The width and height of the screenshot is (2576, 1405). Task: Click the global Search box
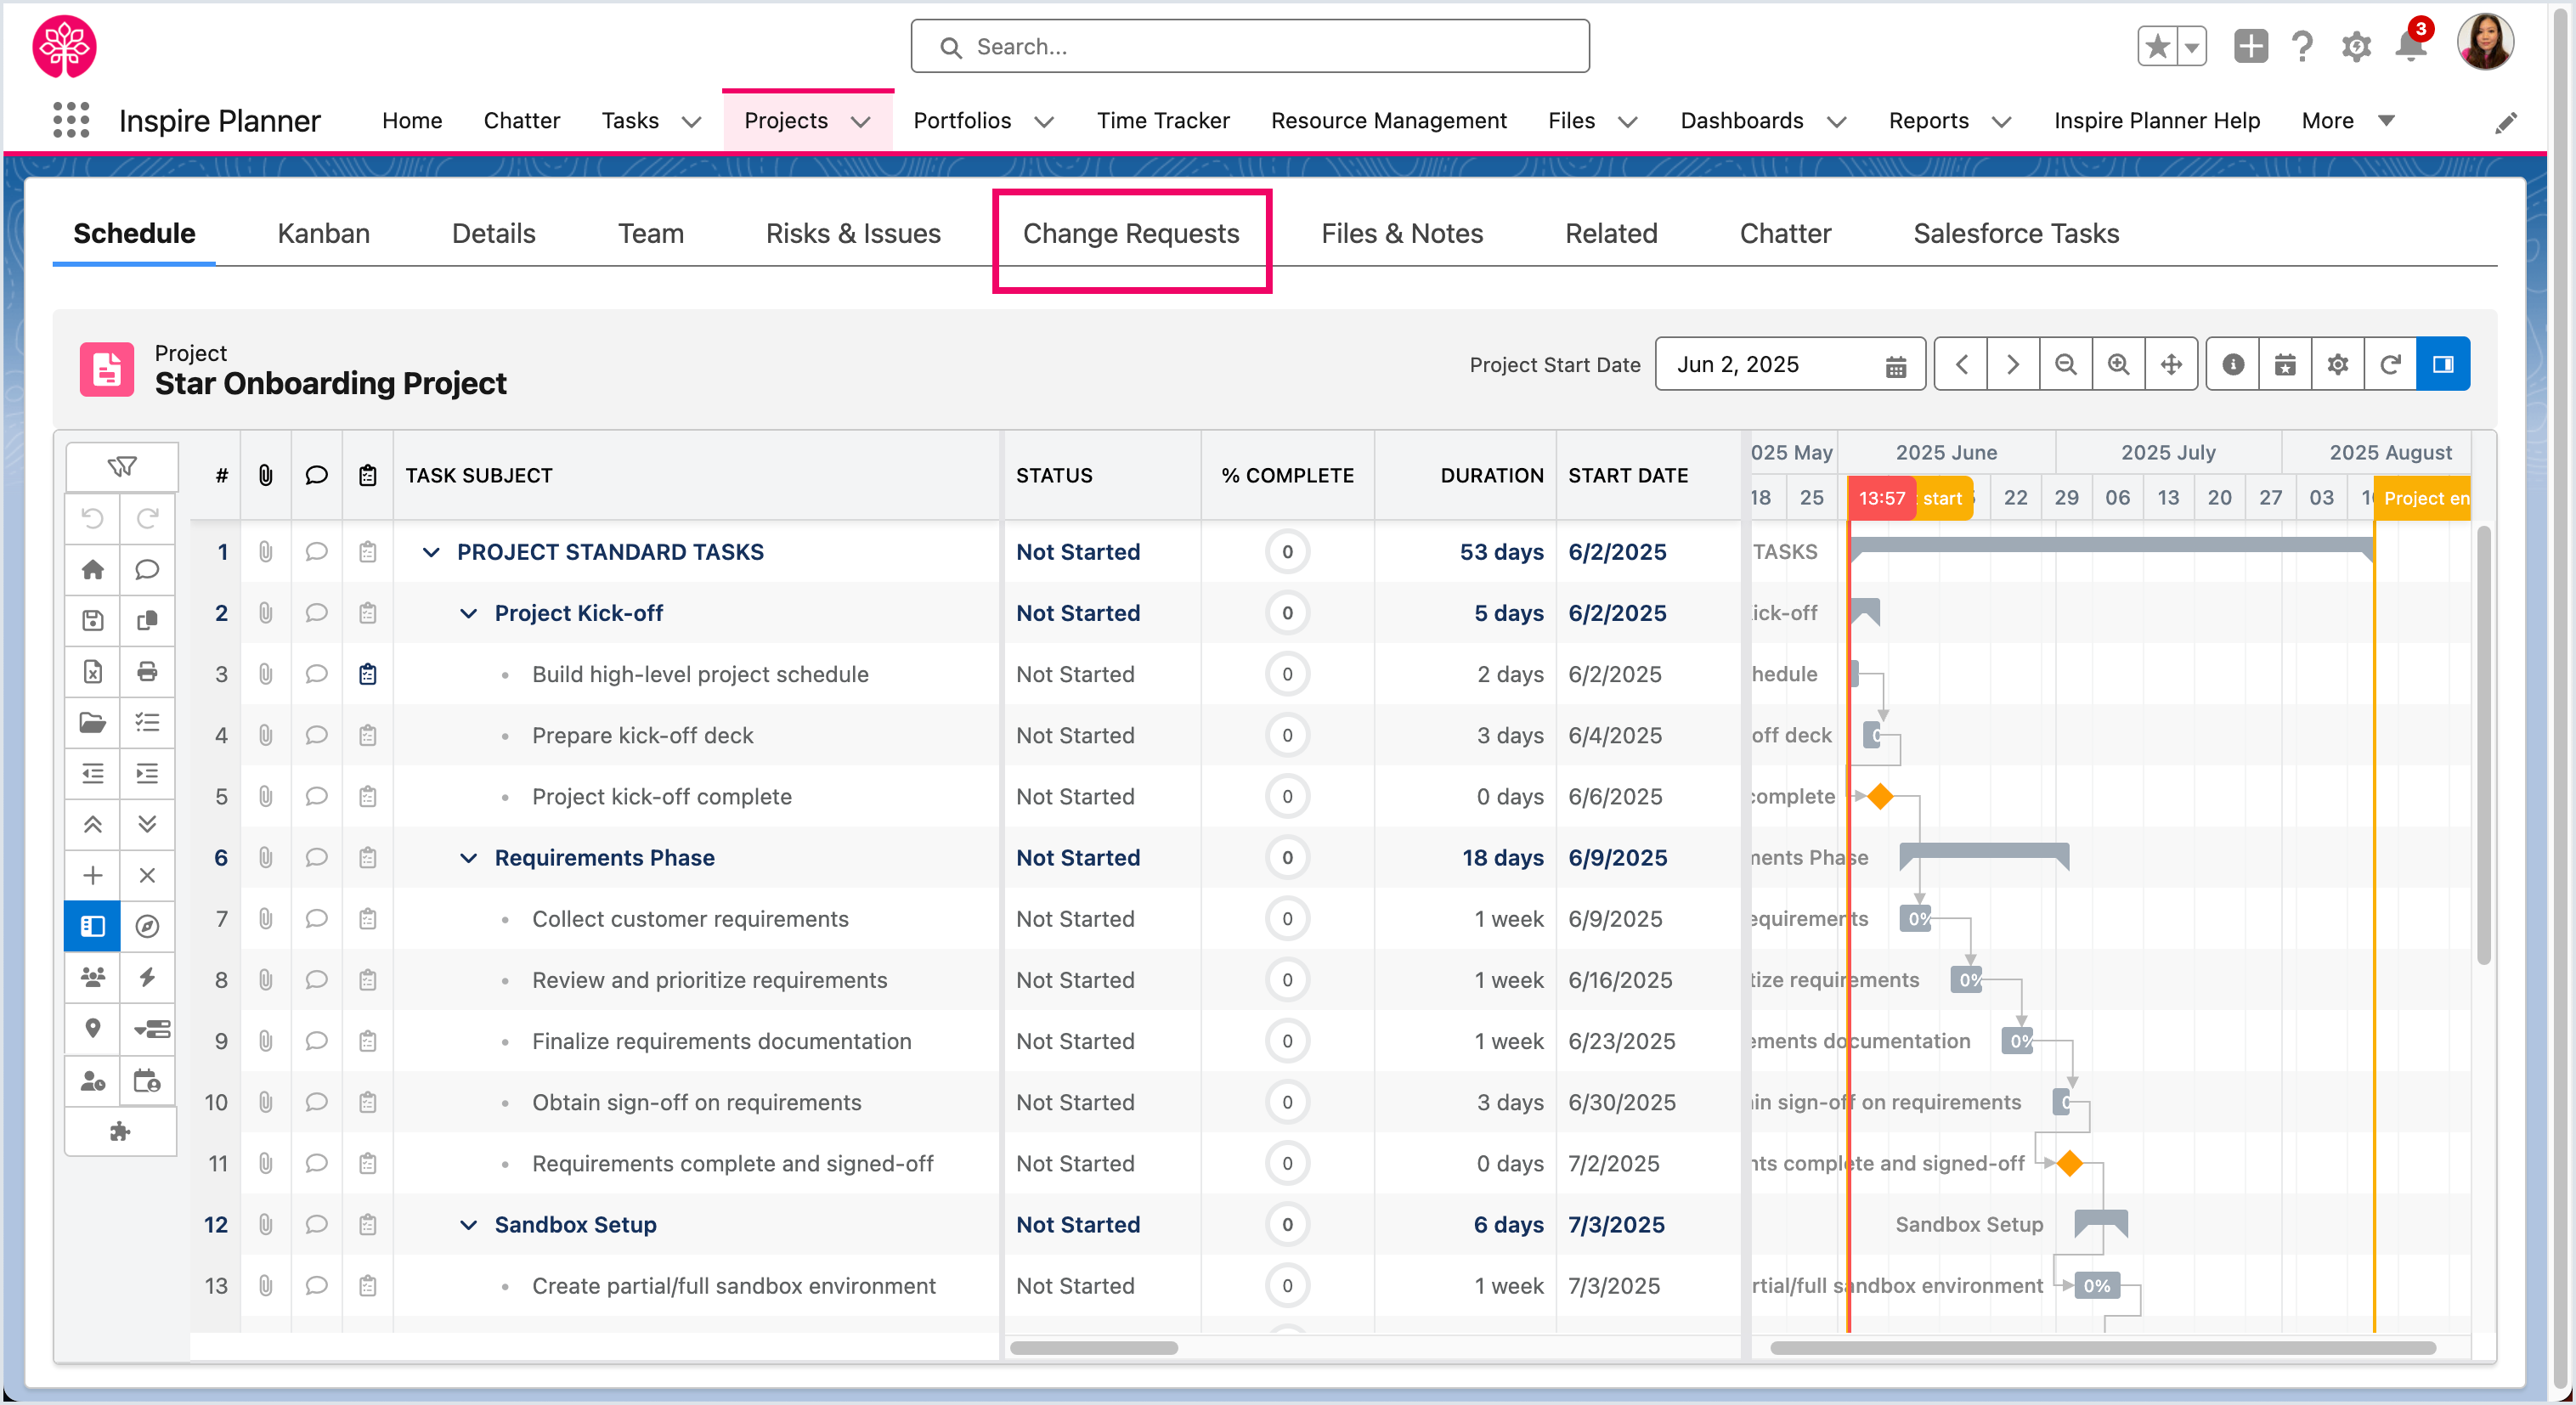pos(1250,46)
